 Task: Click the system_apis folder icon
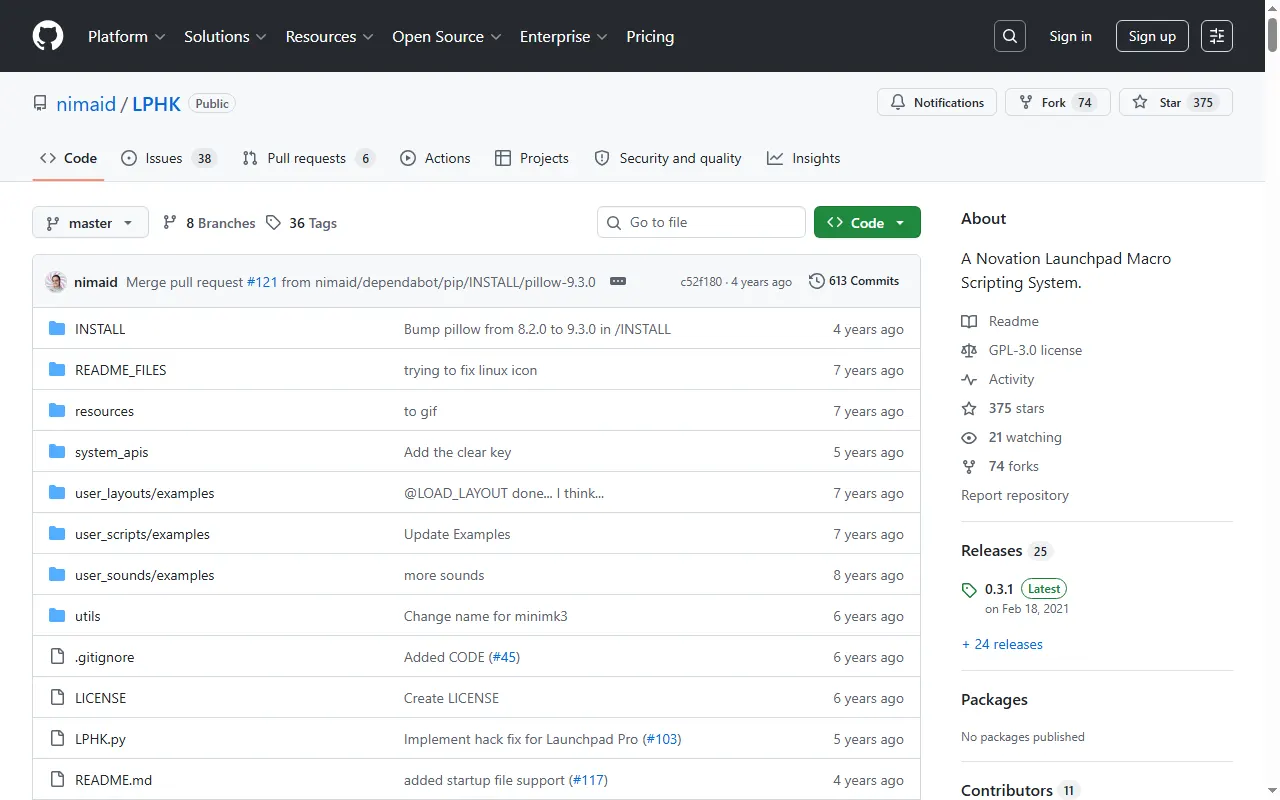[x=57, y=452]
